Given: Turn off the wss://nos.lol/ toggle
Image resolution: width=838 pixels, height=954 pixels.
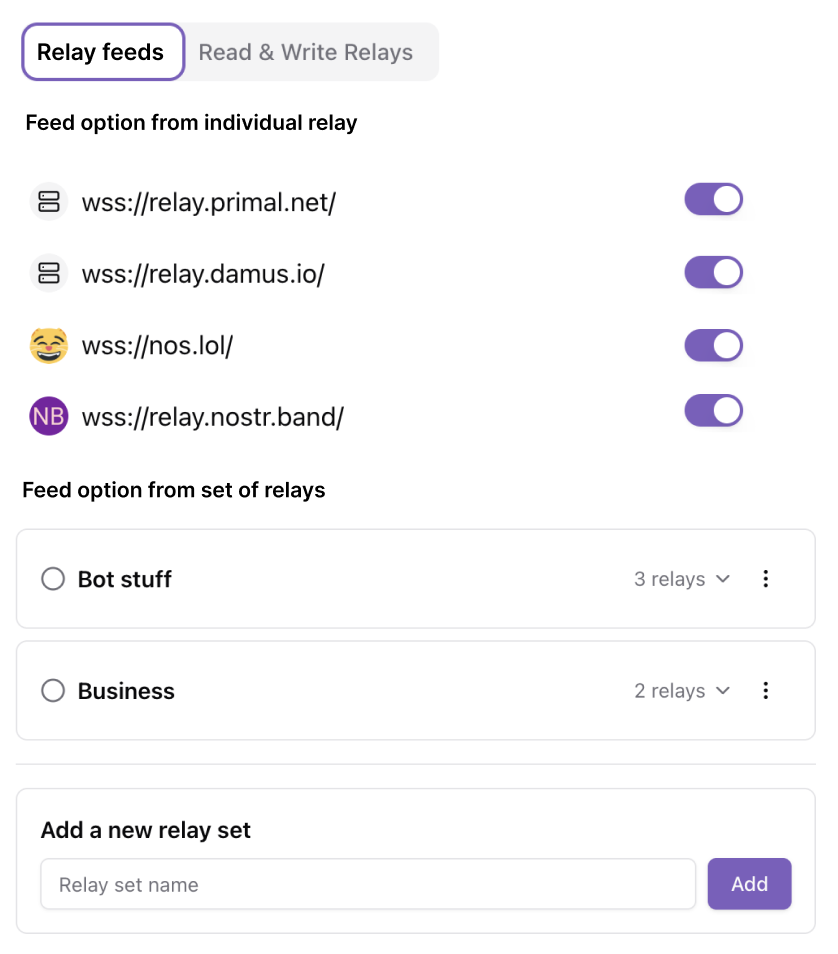Looking at the screenshot, I should pos(713,346).
